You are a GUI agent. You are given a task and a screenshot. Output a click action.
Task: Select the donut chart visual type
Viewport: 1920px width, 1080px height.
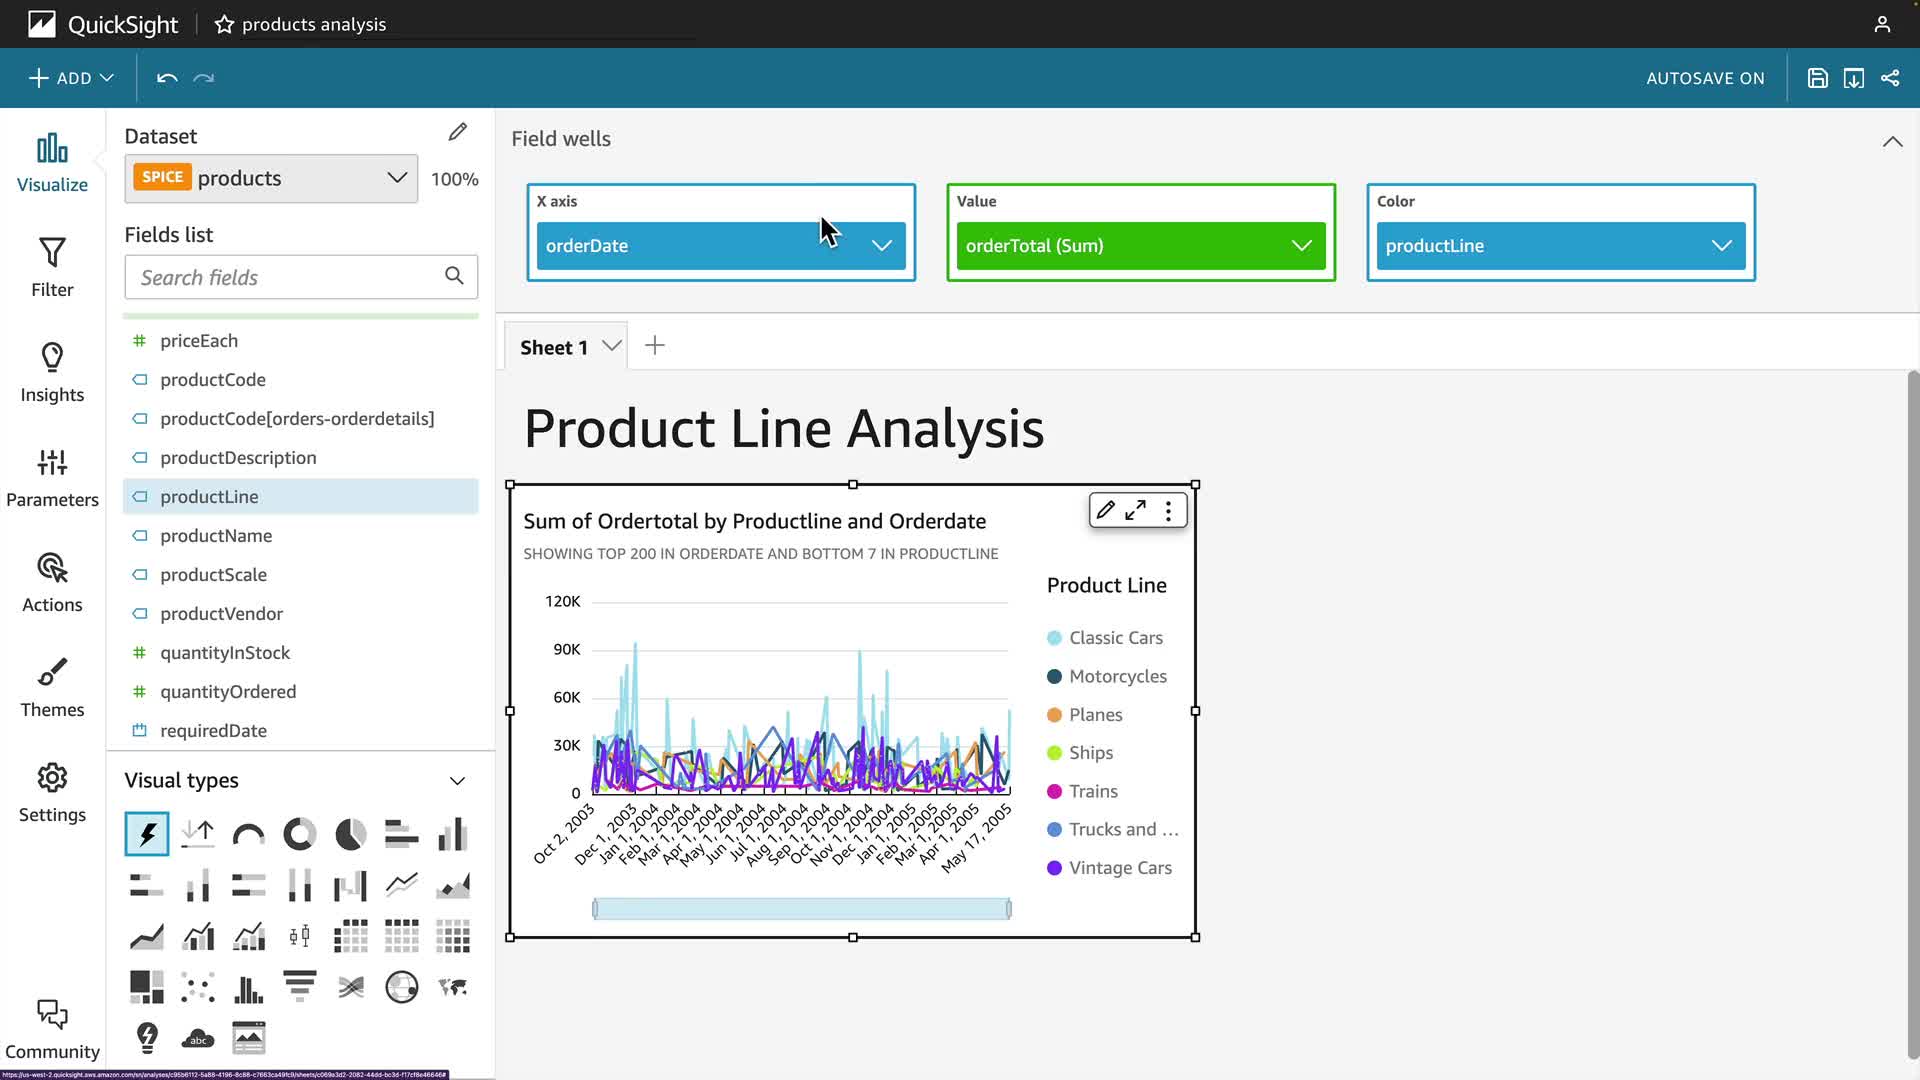click(x=299, y=834)
